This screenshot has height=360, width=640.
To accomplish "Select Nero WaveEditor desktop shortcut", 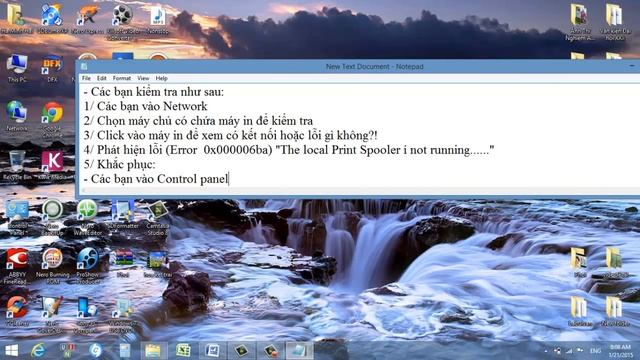I will (x=87, y=218).
